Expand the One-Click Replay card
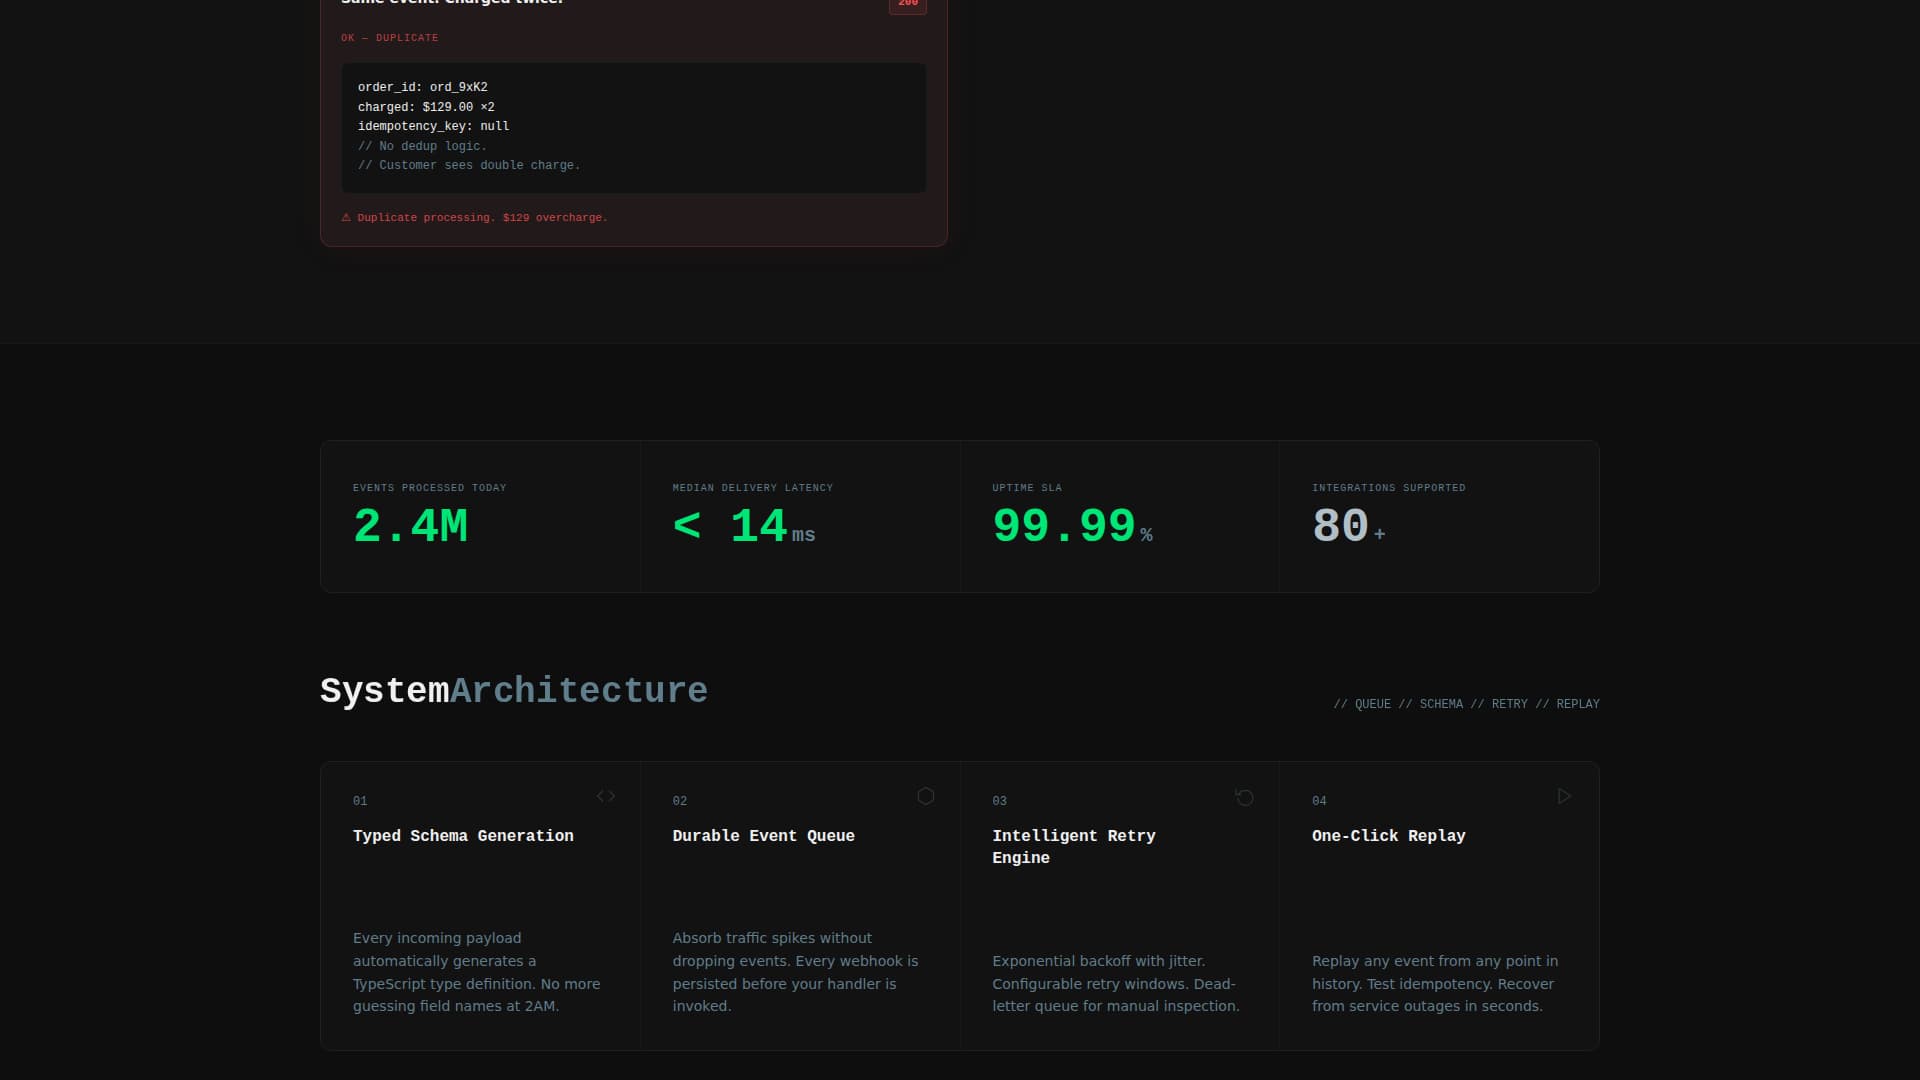Viewport: 1920px width, 1080px height. click(1440, 905)
